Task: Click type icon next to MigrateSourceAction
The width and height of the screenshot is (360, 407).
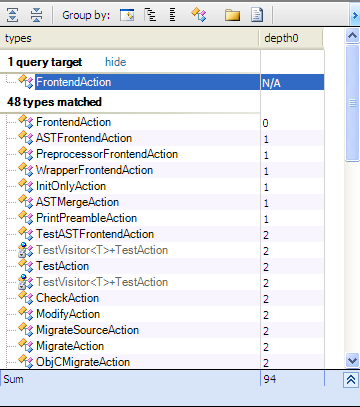Action: [26, 330]
